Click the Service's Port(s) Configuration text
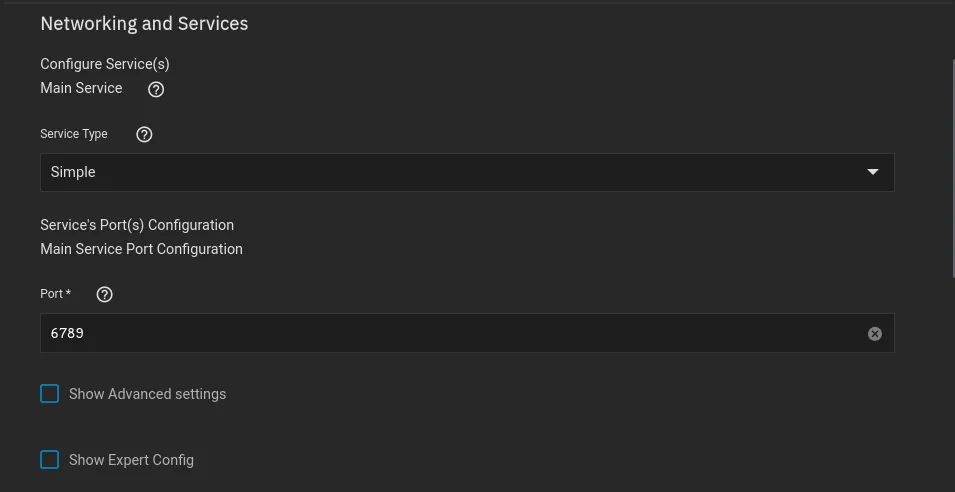 [137, 225]
